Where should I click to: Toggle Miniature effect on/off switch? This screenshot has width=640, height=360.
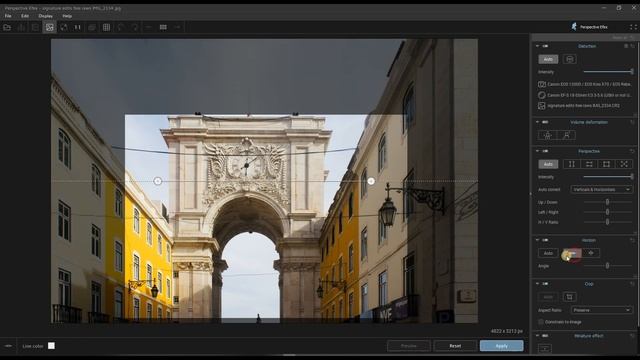(x=545, y=336)
